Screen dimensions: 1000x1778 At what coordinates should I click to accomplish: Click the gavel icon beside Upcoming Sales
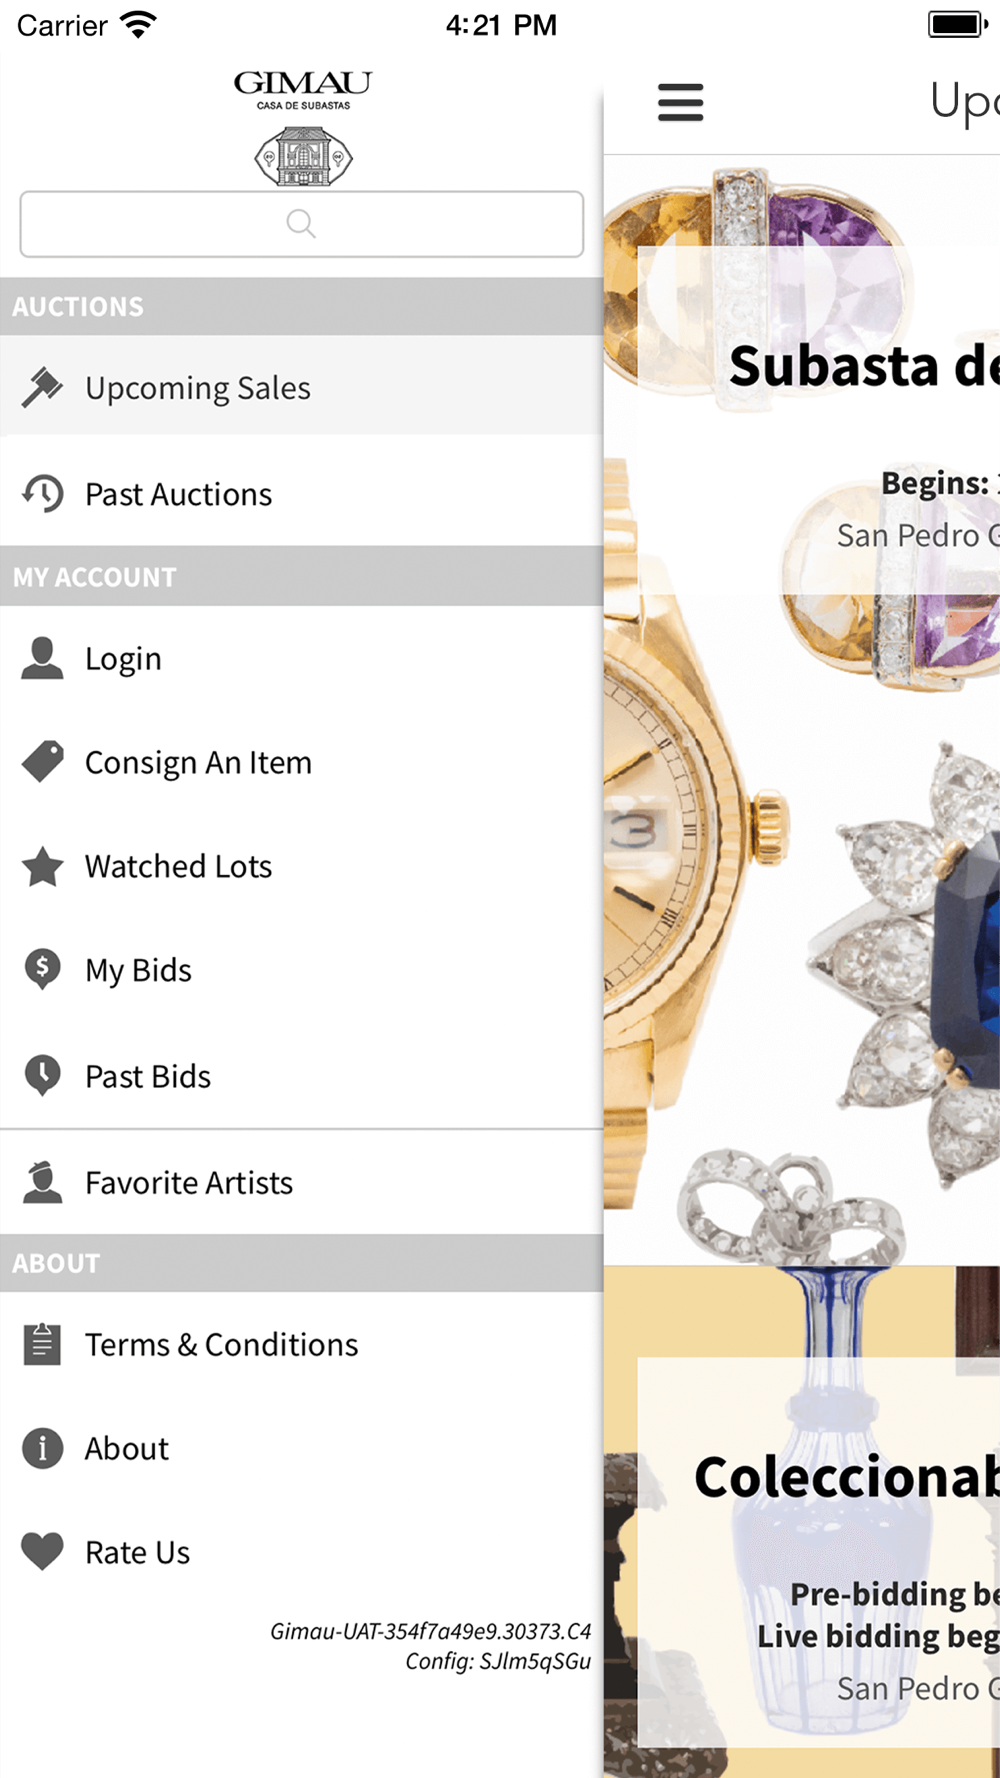point(42,387)
